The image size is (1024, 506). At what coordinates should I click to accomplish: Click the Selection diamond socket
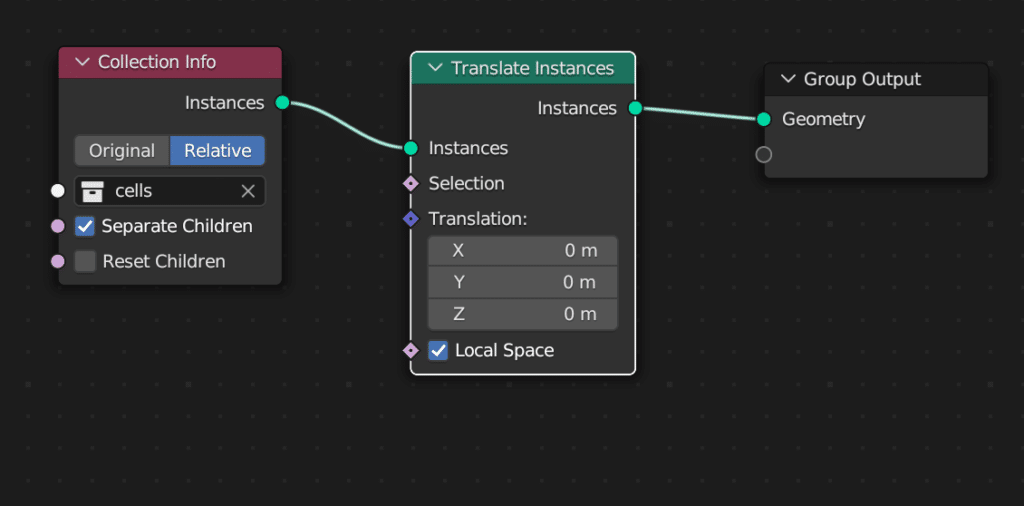[x=410, y=183]
